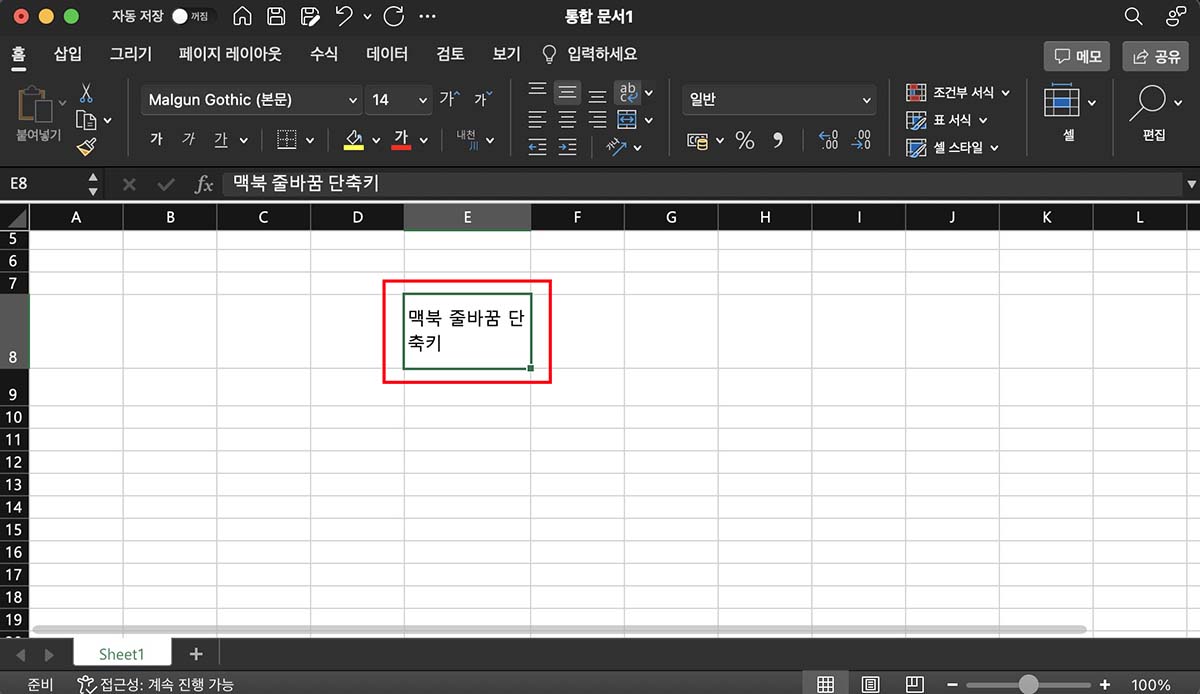The width and height of the screenshot is (1200, 694).
Task: Open the 편집 editing group button
Action: point(1154,112)
